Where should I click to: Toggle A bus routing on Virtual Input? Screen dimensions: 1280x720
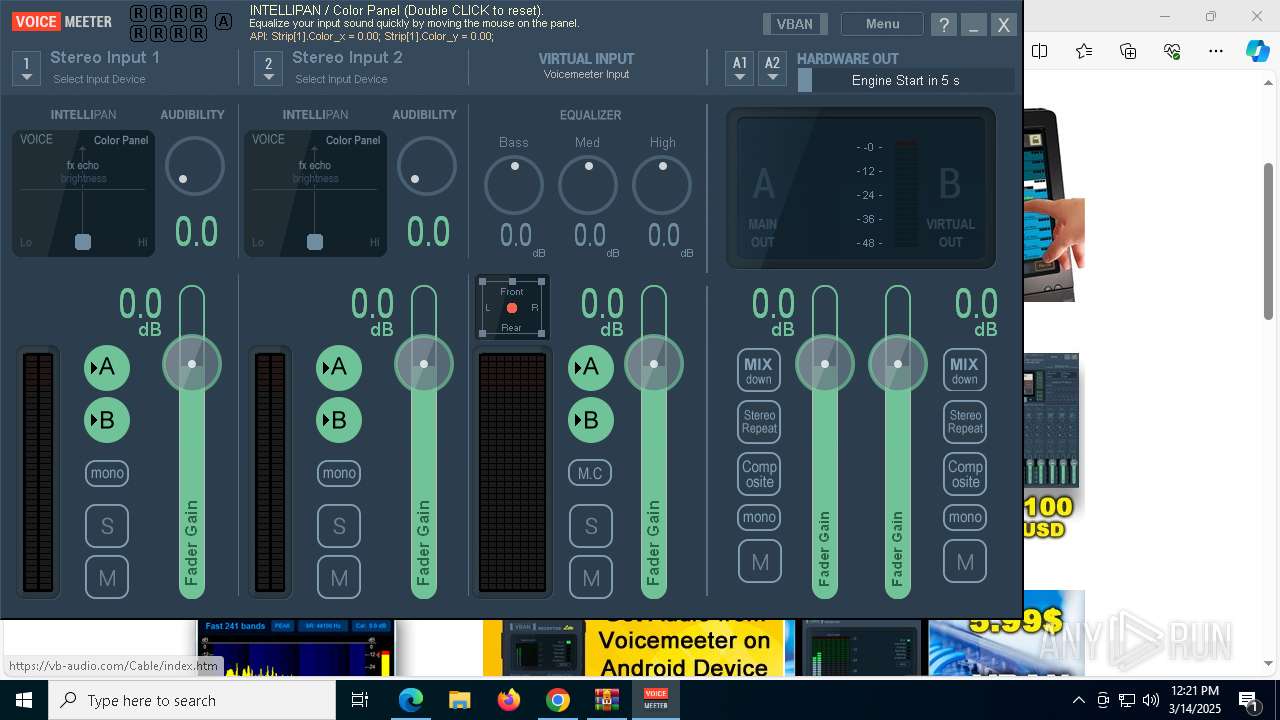(x=591, y=368)
